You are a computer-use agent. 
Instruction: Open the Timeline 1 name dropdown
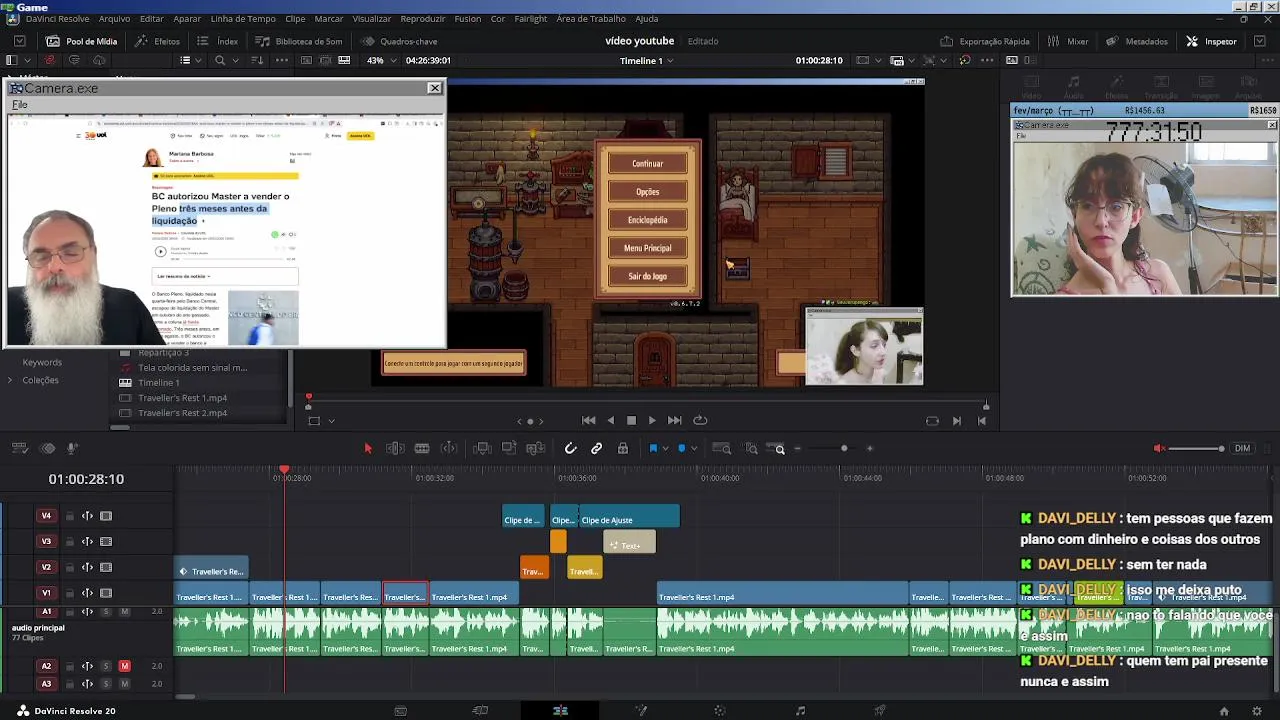647,60
